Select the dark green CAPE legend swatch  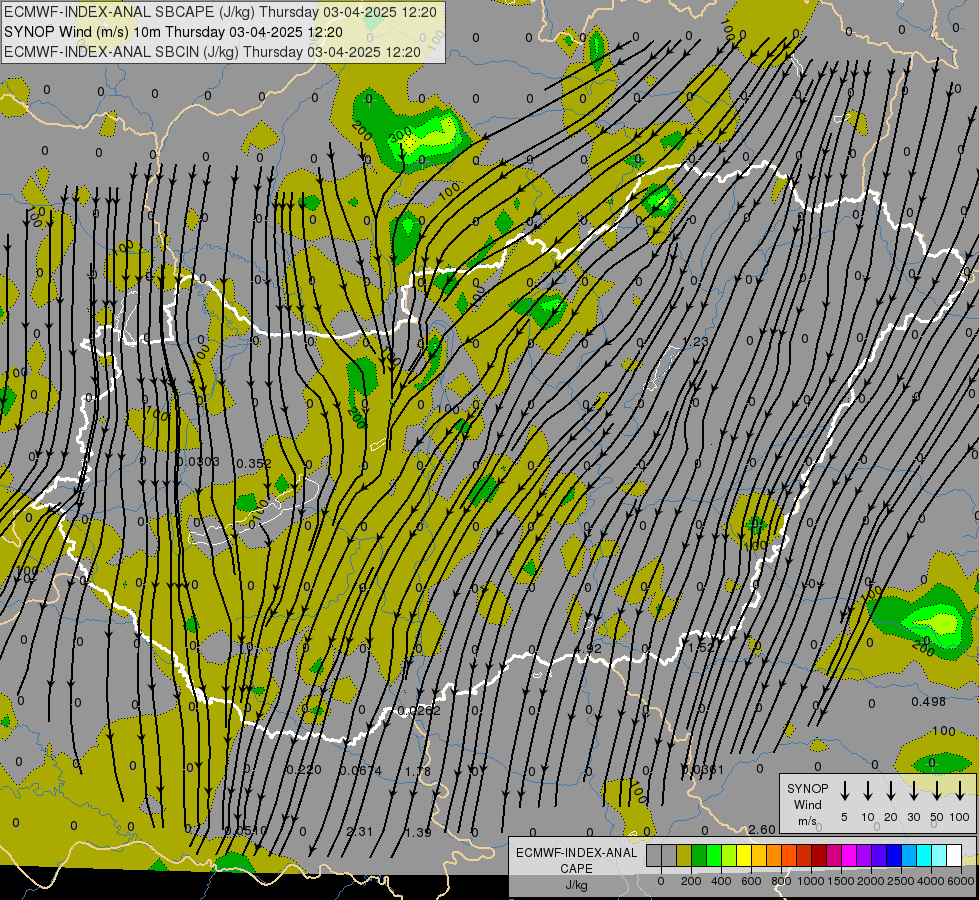[699, 856]
